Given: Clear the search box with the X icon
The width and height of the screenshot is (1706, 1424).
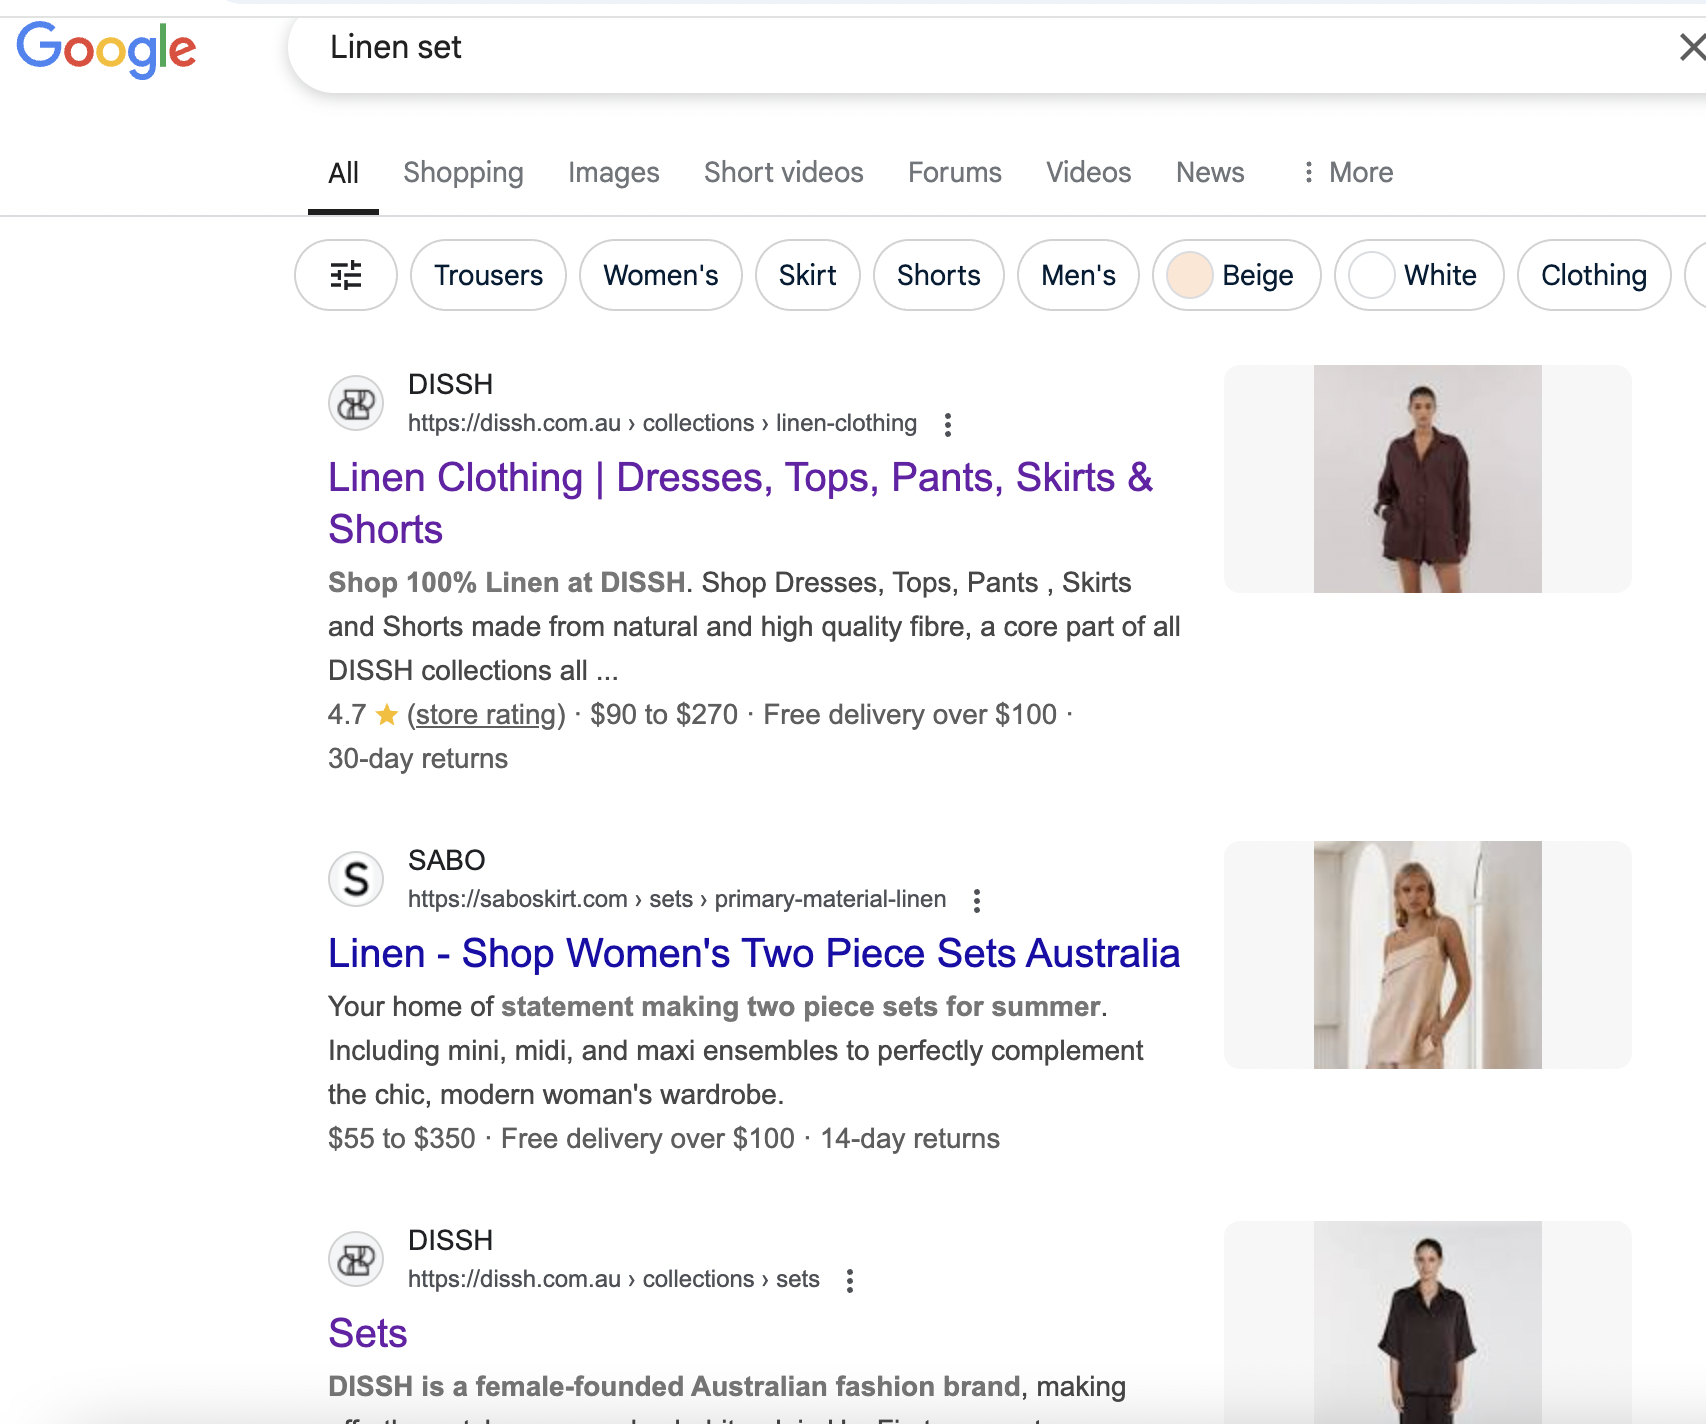Looking at the screenshot, I should 1691,47.
